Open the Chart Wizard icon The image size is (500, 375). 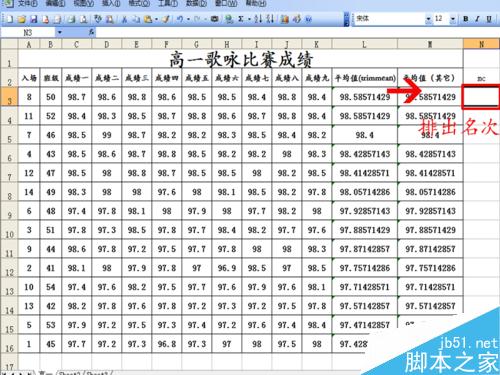284,19
